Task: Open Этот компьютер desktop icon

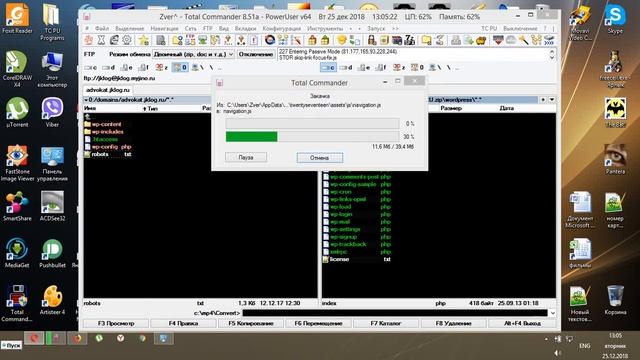Action: (x=52, y=69)
